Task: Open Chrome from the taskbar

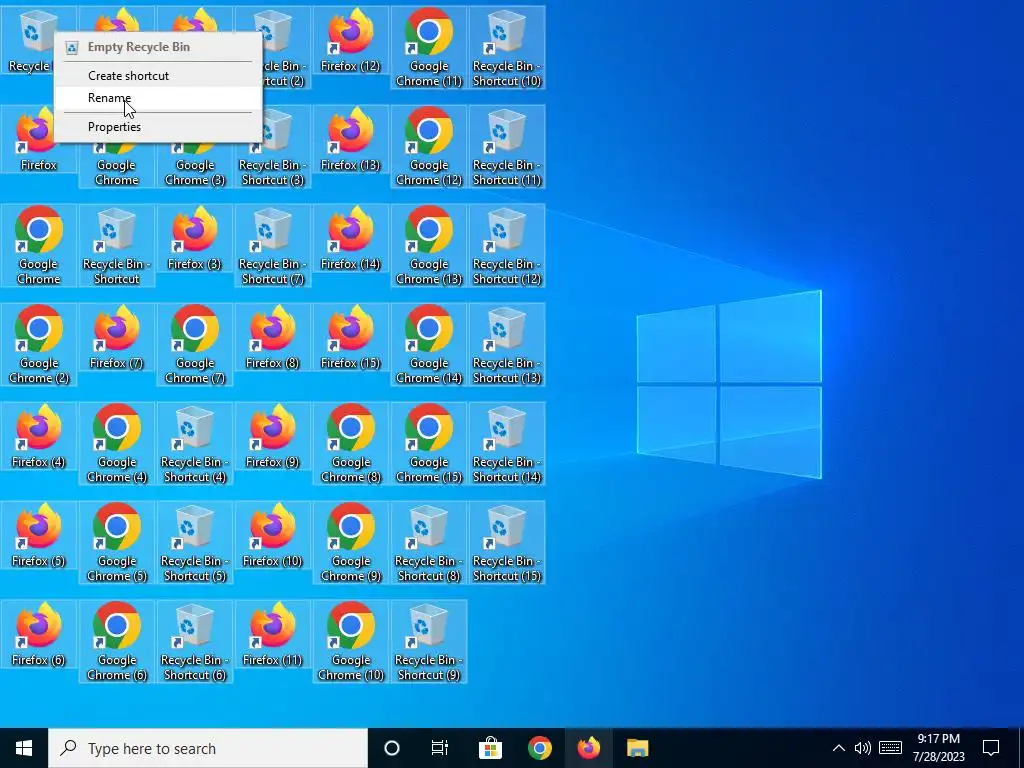Action: [x=539, y=748]
